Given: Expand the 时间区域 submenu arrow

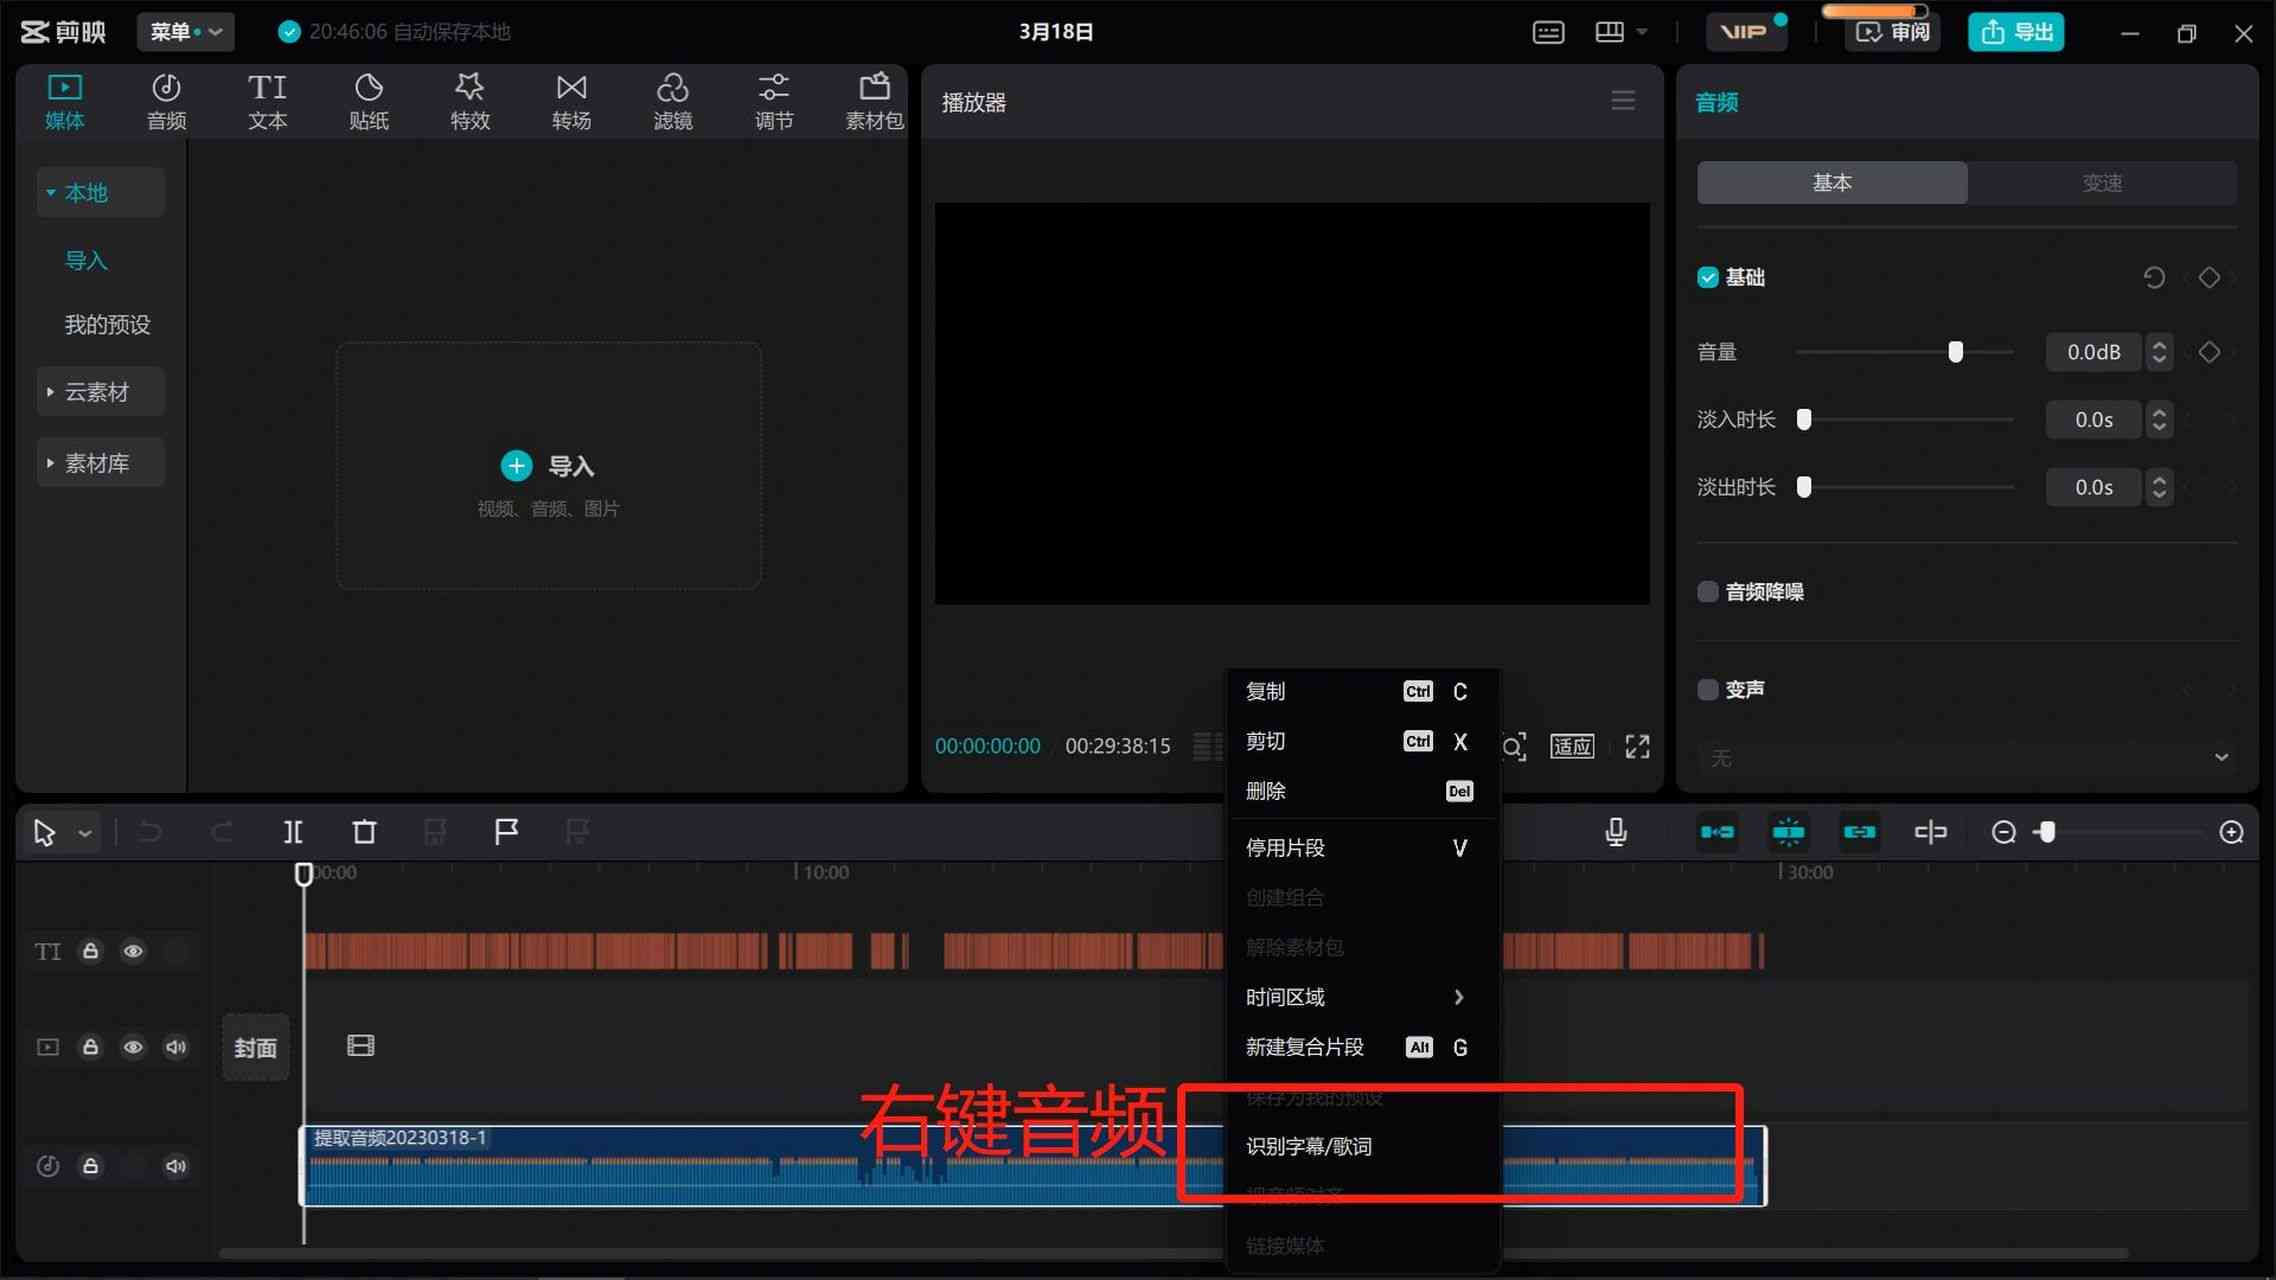Looking at the screenshot, I should [1460, 997].
